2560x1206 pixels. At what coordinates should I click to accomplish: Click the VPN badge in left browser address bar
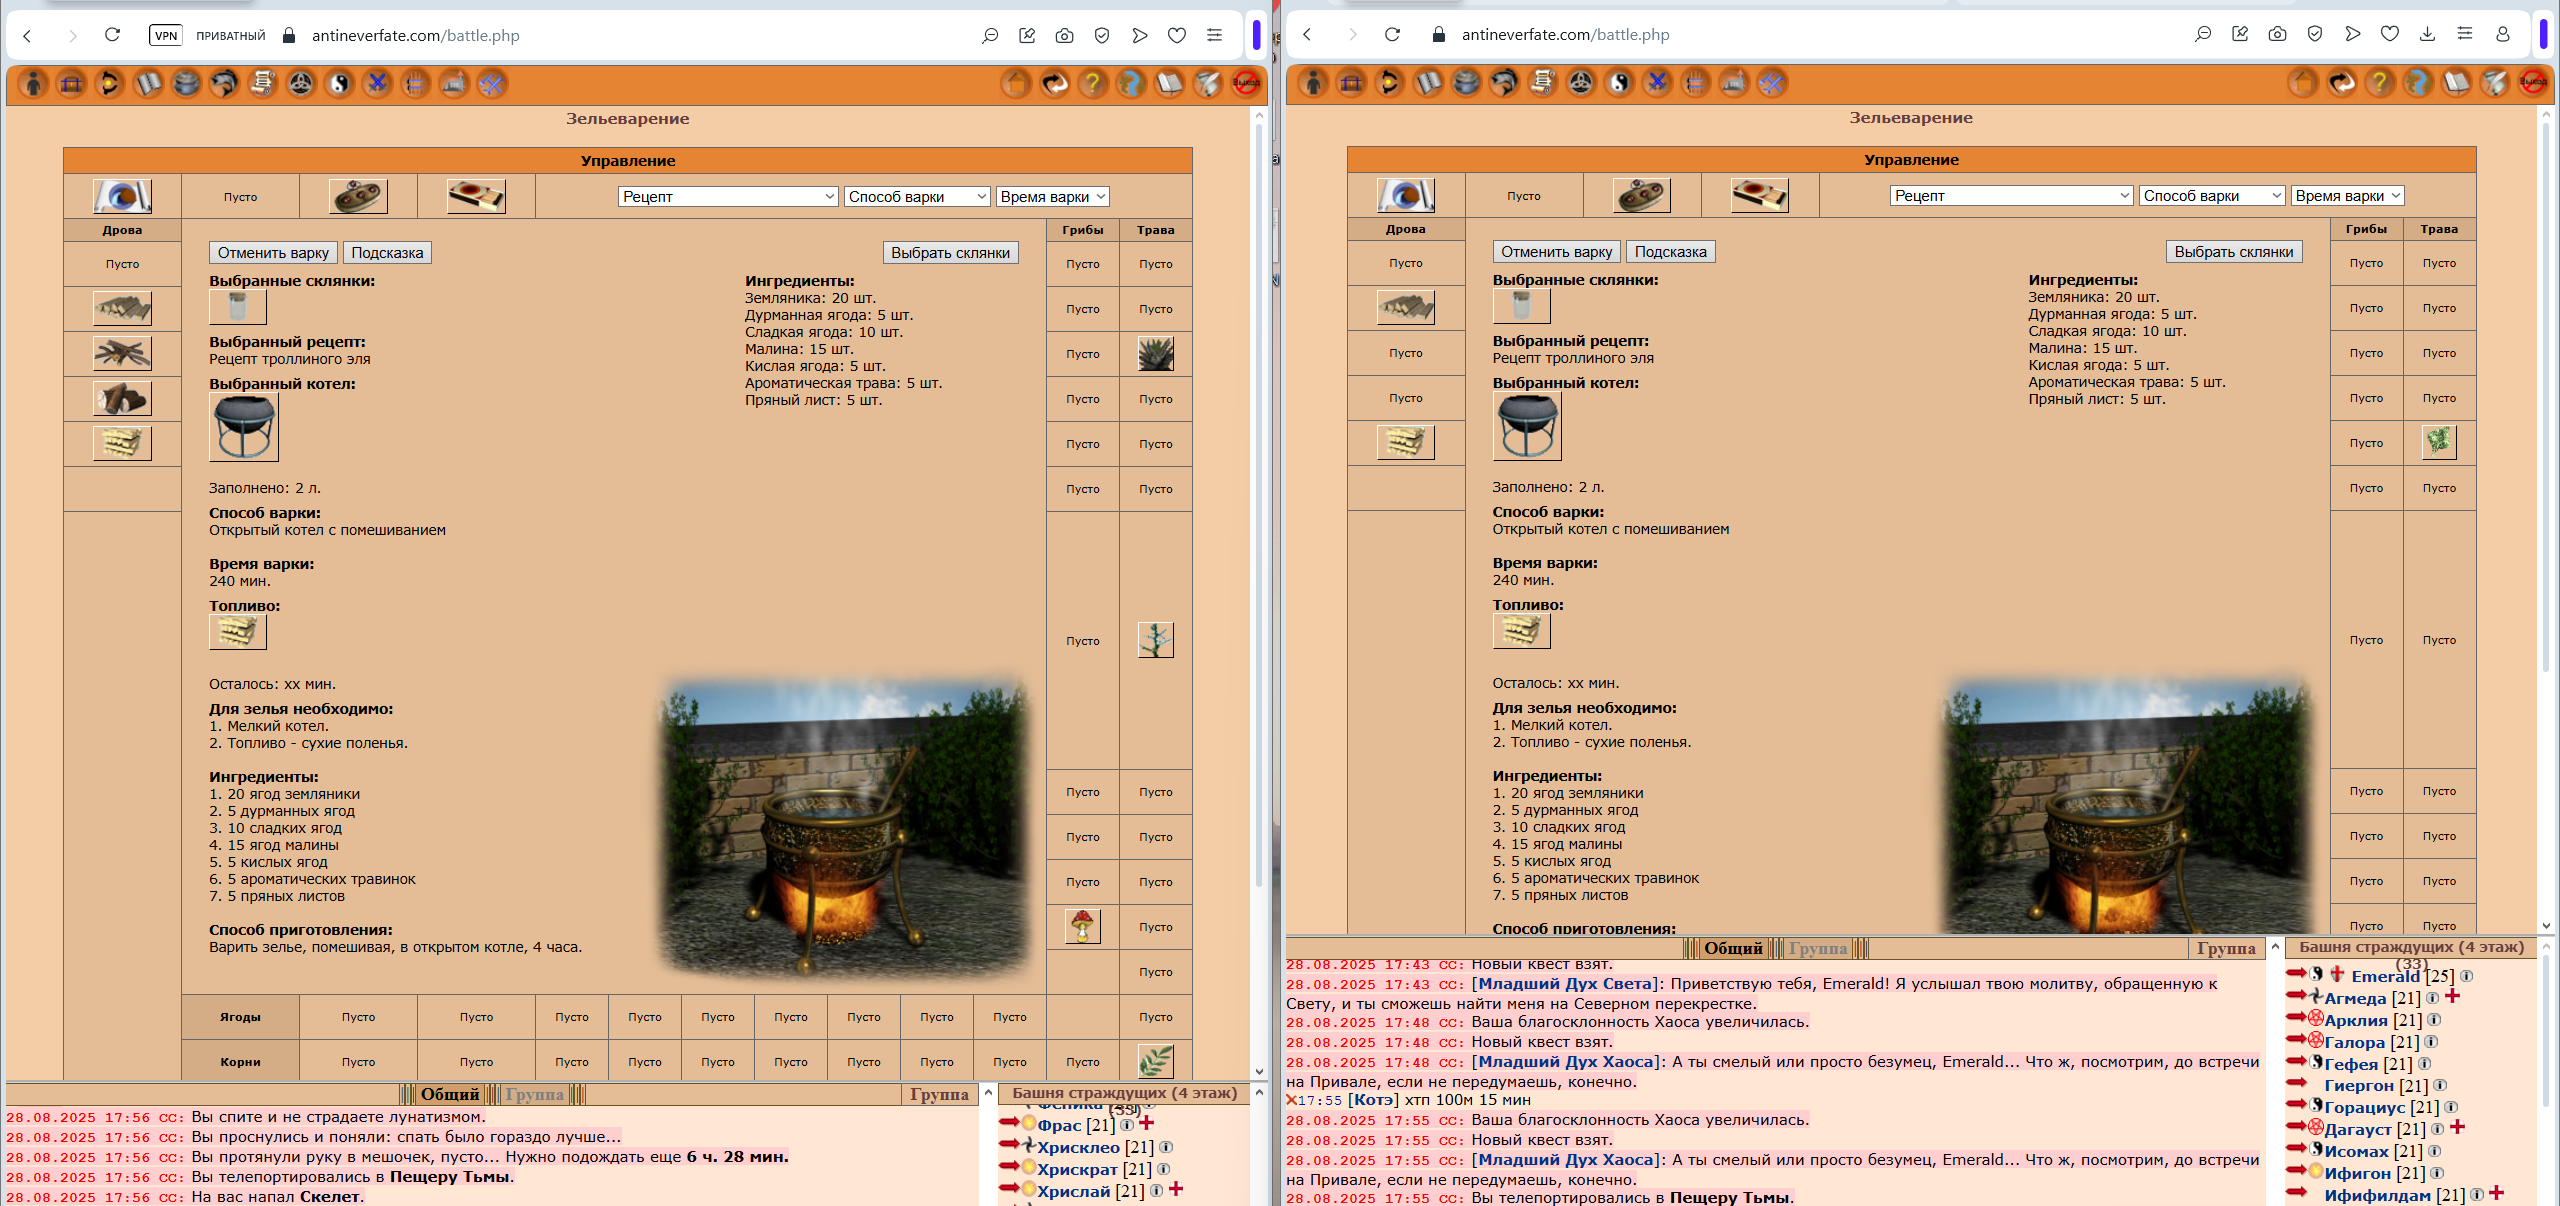[x=166, y=36]
